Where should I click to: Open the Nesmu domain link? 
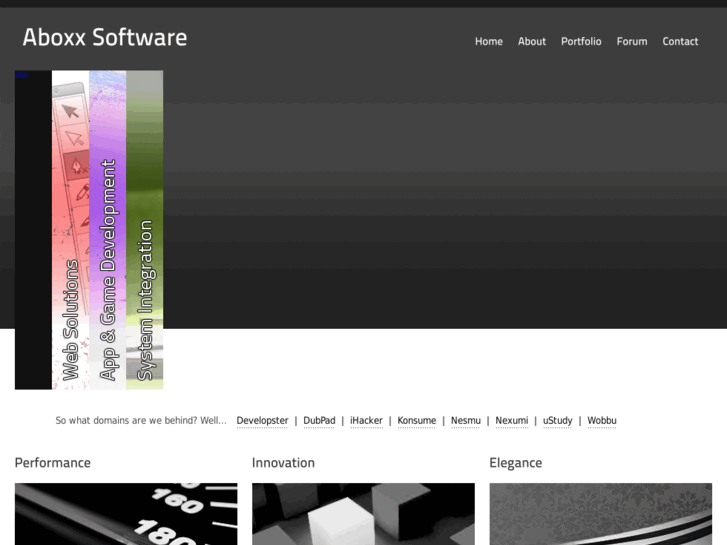coord(466,421)
